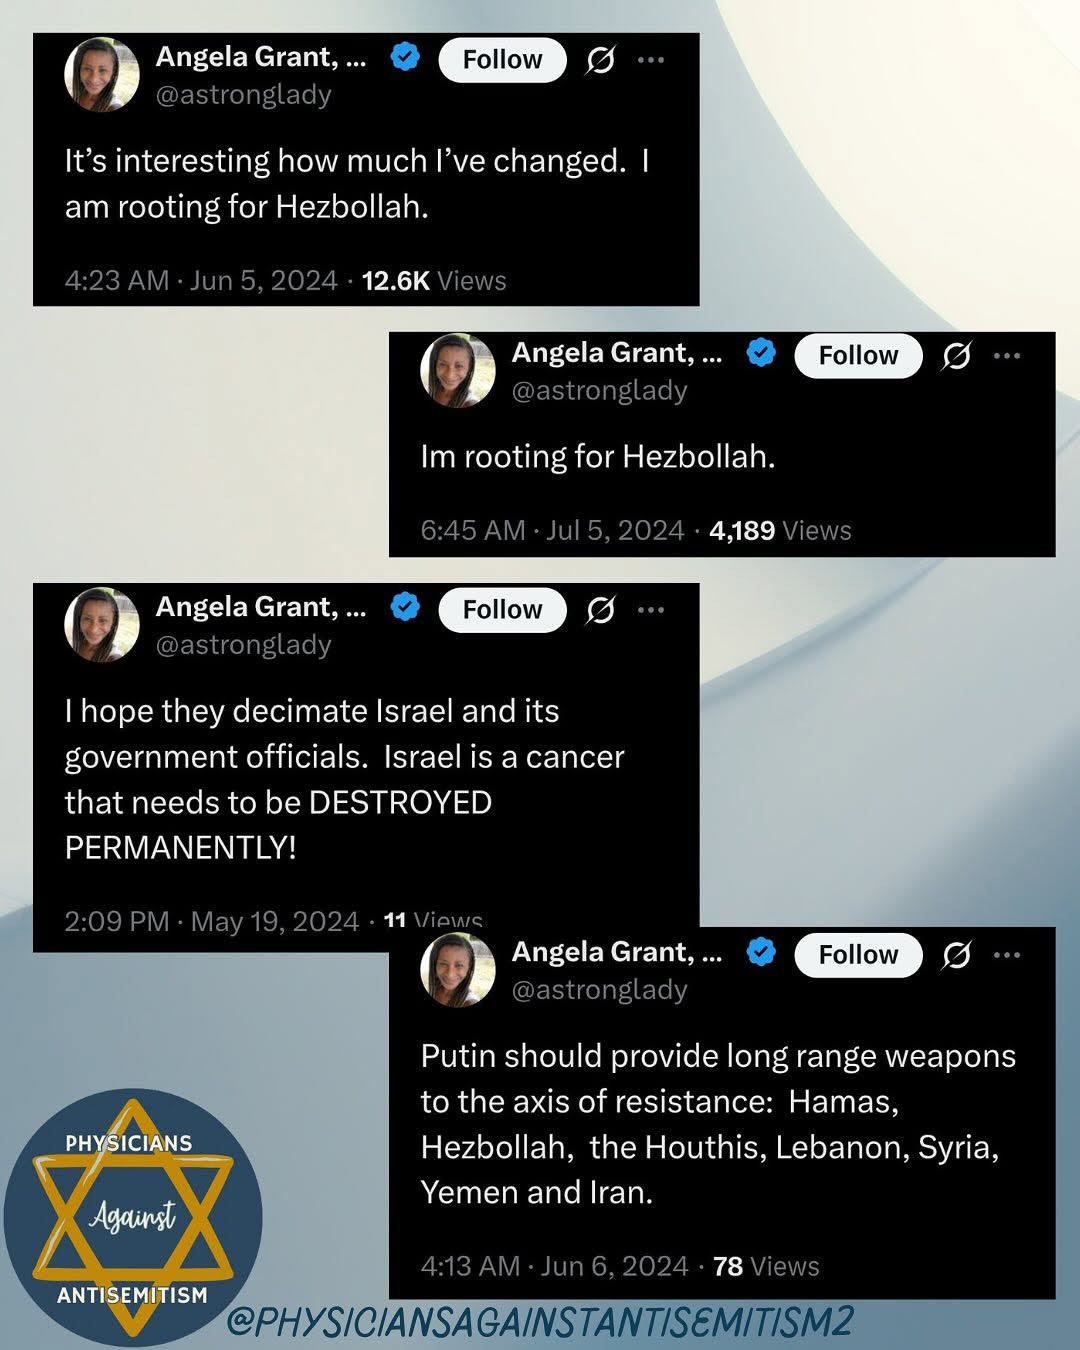
Task: Open Grok icon on June 5 tweet
Action: (600, 60)
